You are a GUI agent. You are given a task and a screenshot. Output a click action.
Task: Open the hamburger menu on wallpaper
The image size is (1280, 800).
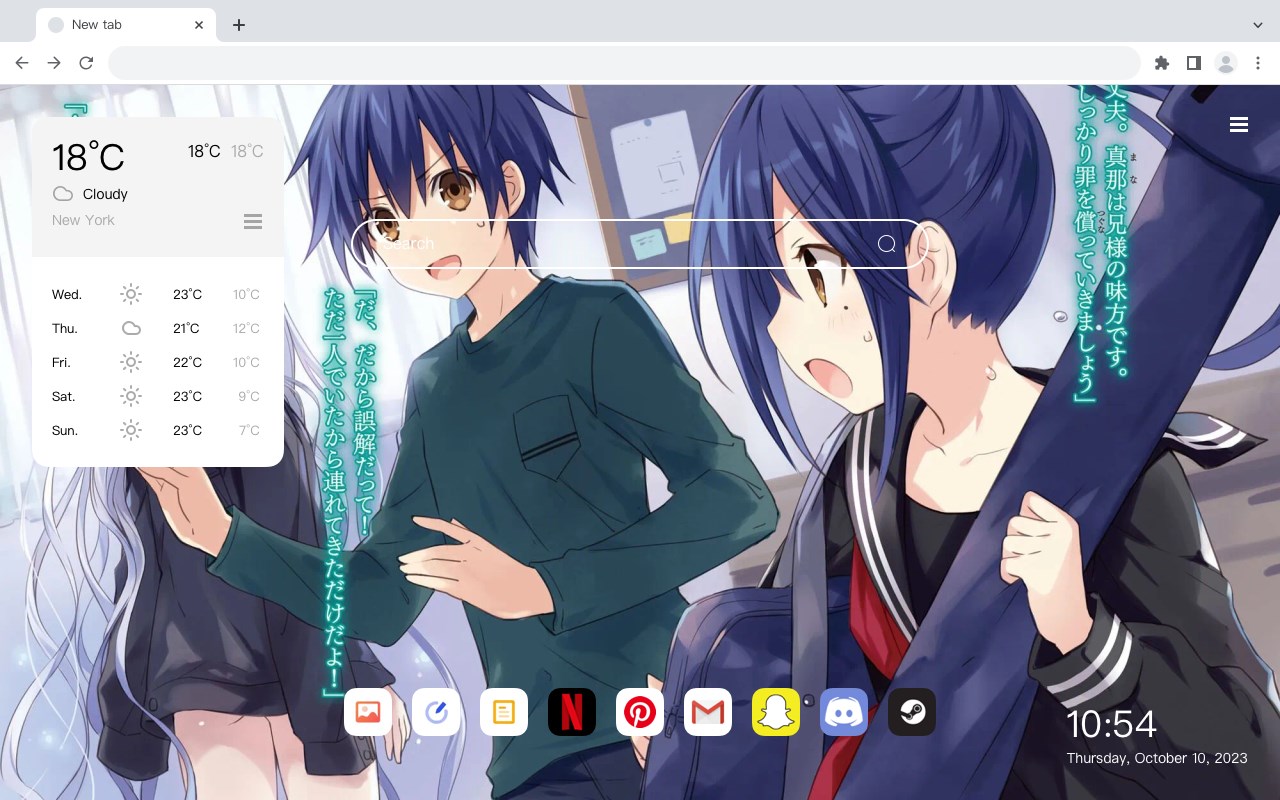pos(1239,125)
